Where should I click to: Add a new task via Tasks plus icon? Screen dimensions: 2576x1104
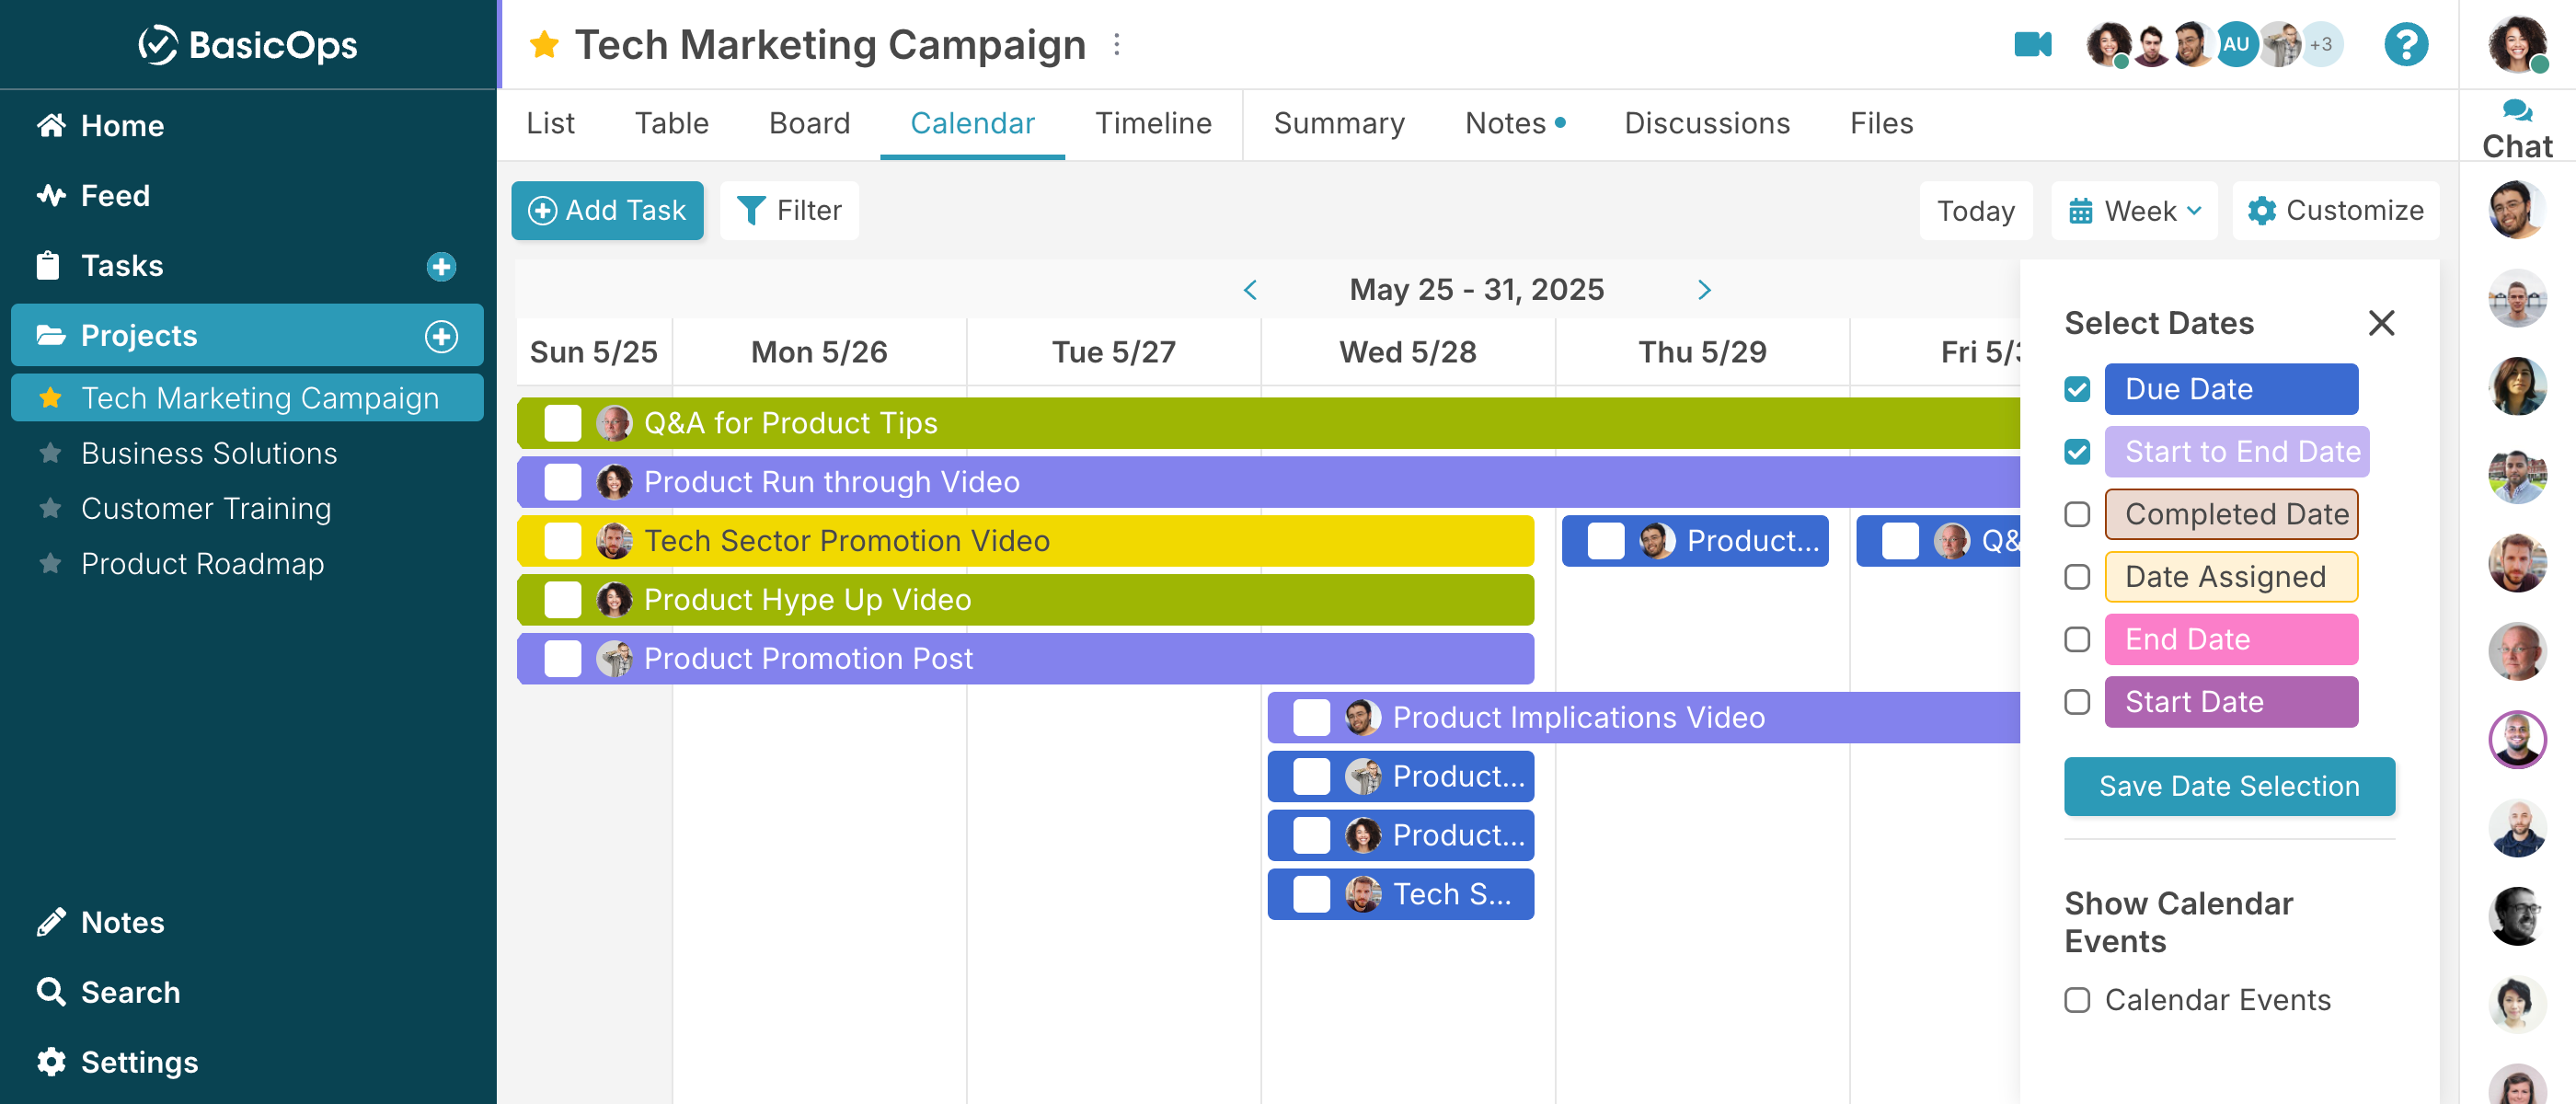point(441,266)
